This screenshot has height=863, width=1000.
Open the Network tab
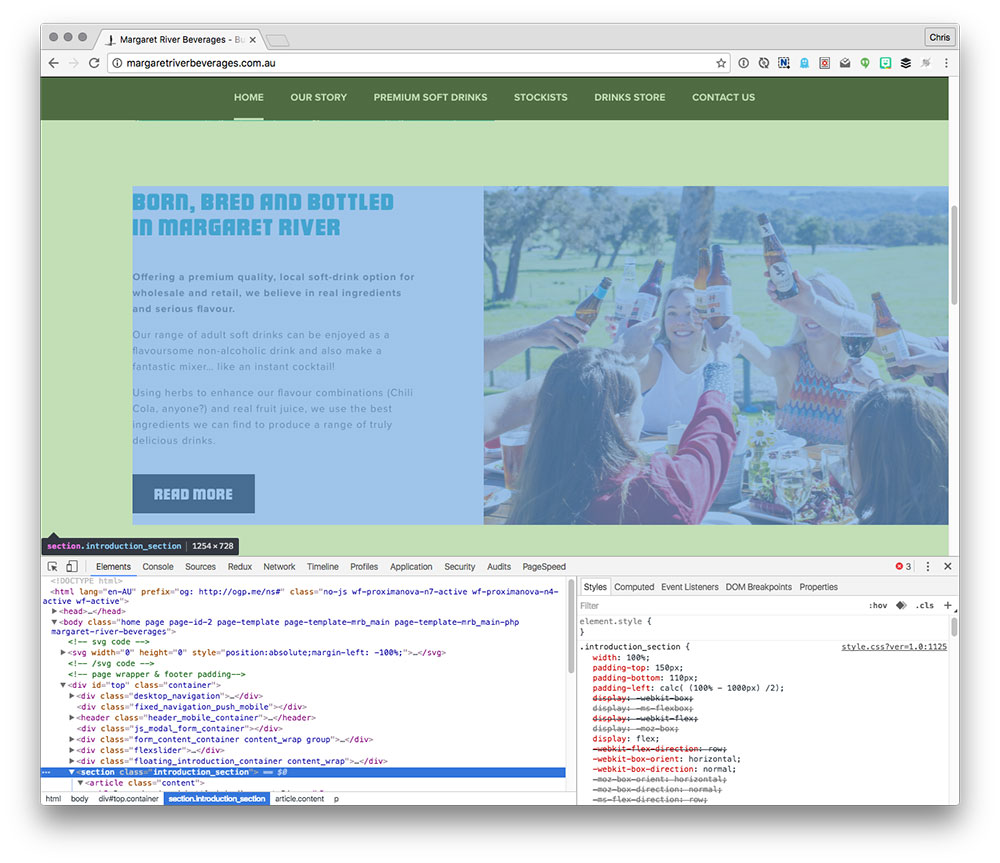click(279, 566)
